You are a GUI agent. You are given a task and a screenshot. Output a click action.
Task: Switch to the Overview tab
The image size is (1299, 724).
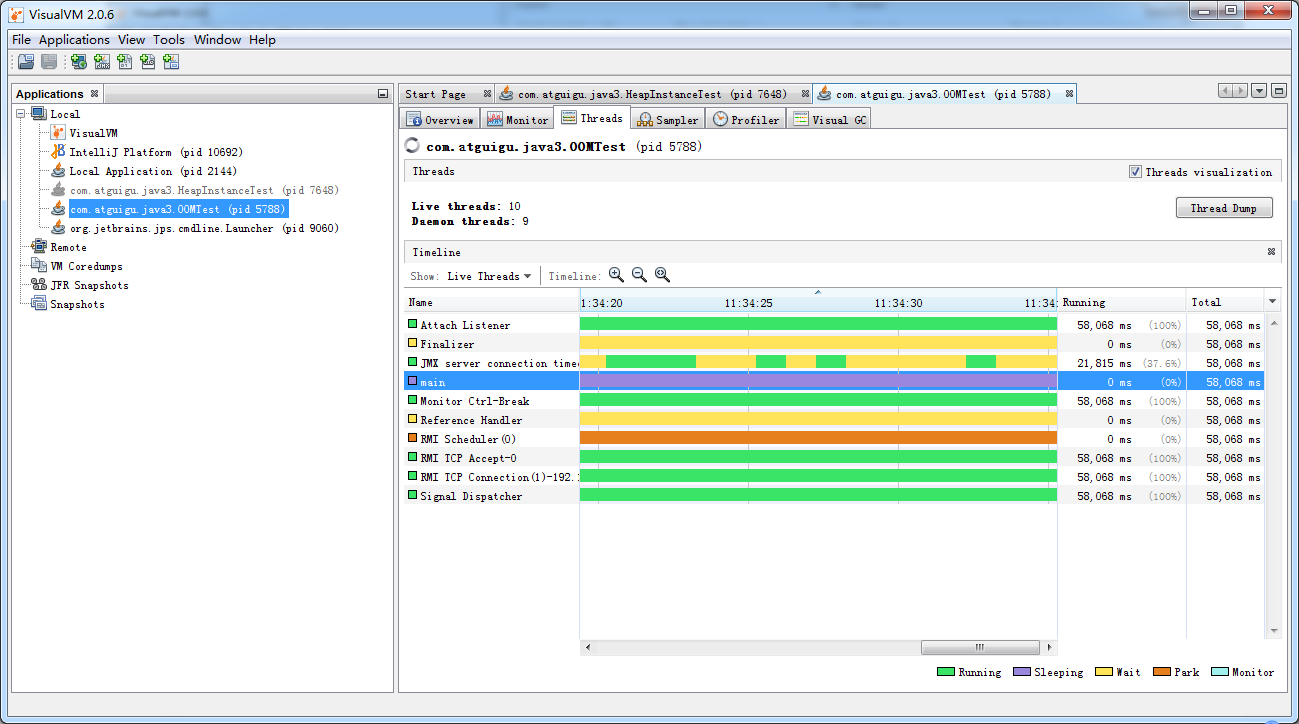(440, 119)
